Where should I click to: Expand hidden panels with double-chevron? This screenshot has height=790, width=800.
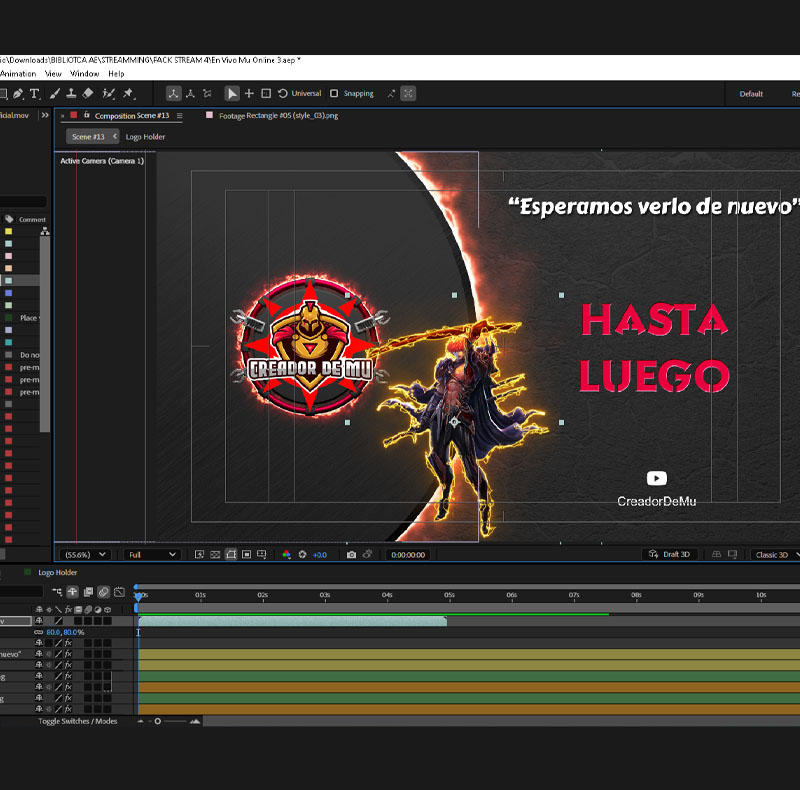45,115
